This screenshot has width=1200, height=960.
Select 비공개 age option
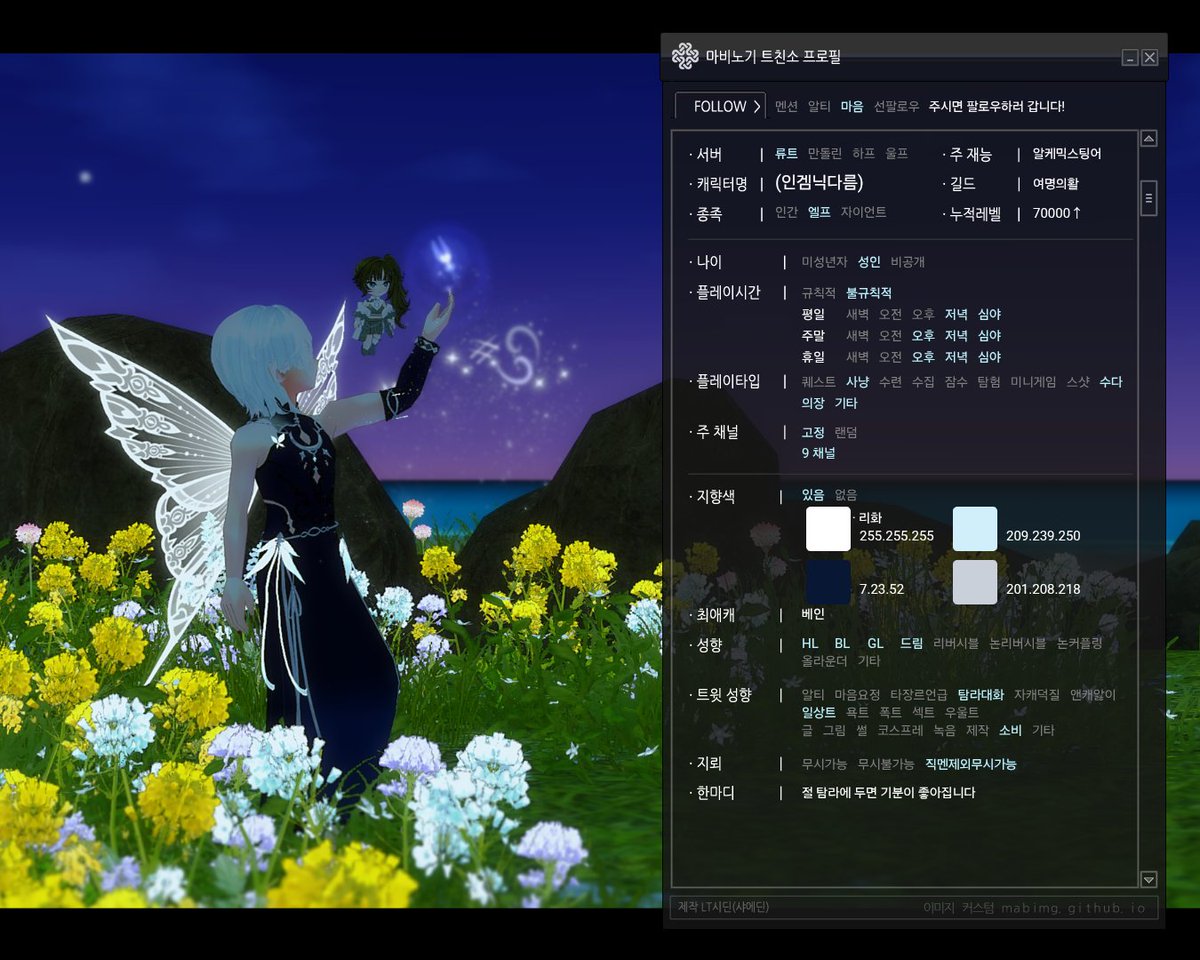coord(908,262)
